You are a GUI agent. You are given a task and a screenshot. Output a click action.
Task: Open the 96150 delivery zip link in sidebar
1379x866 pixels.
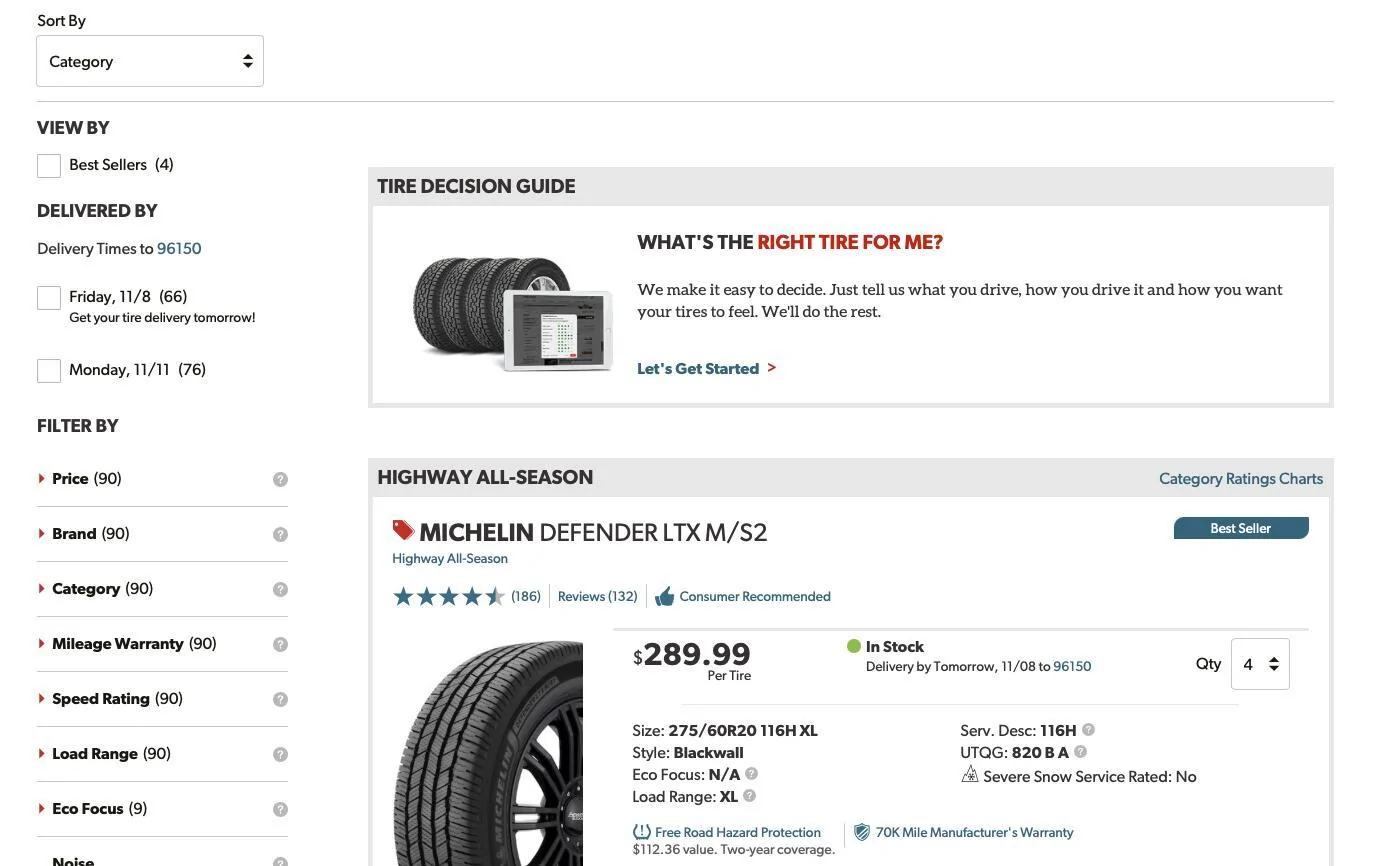pos(179,249)
